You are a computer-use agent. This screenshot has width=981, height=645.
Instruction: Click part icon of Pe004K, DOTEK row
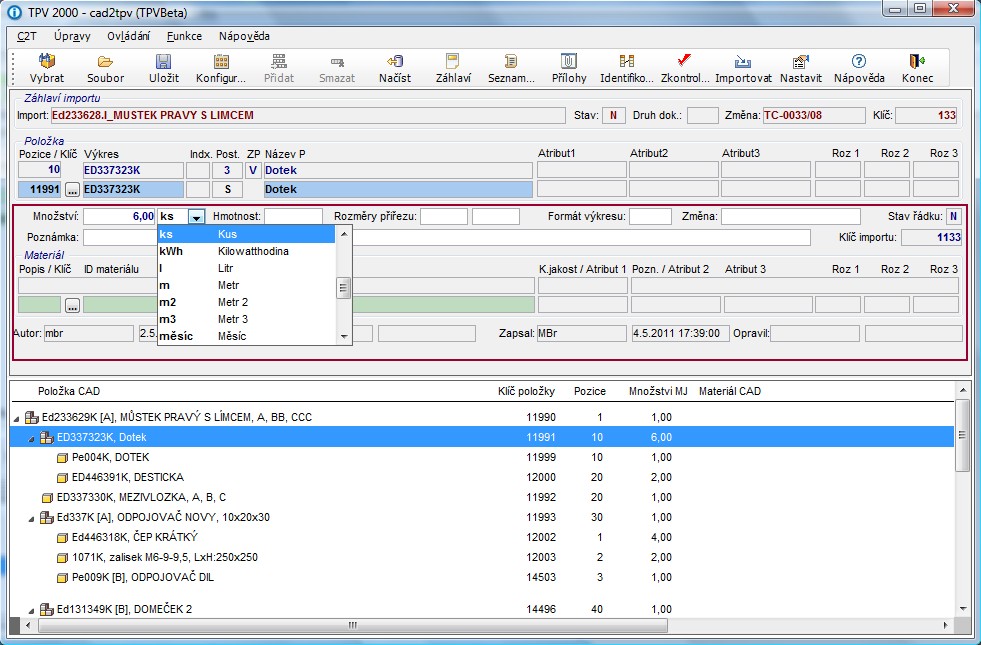(62, 457)
